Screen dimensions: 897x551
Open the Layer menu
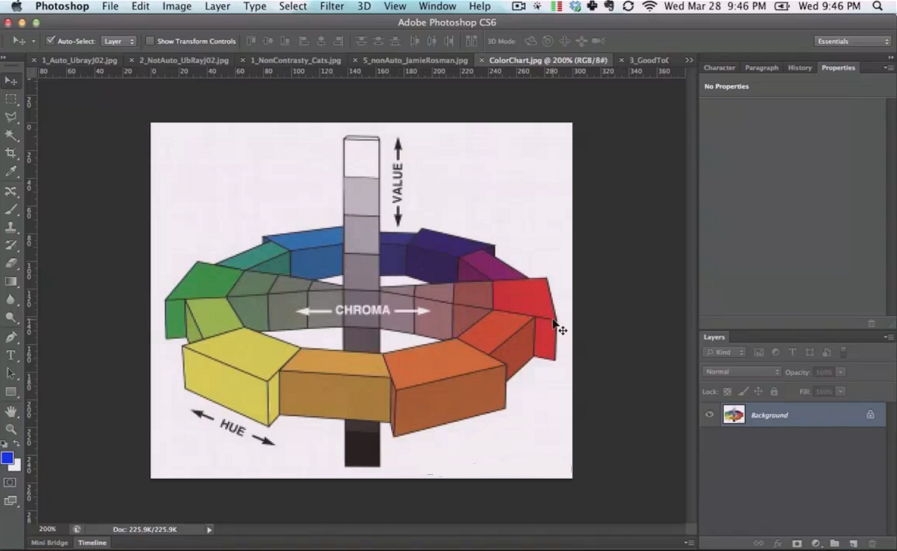217,6
